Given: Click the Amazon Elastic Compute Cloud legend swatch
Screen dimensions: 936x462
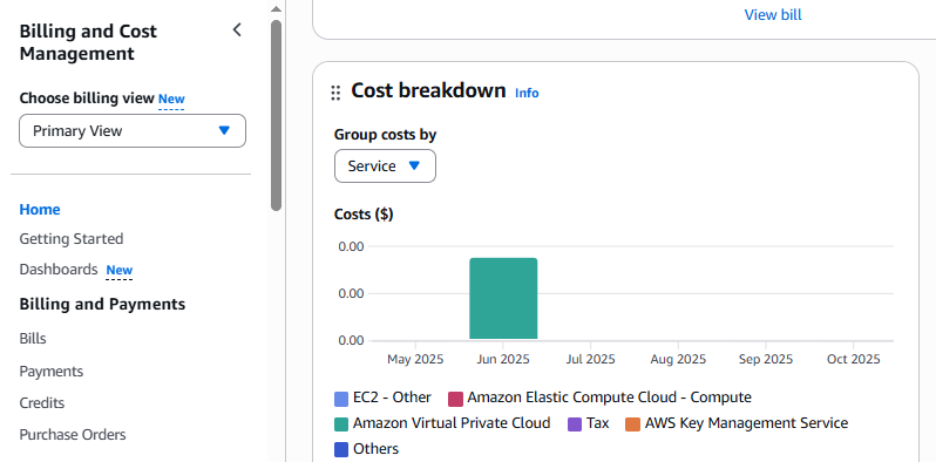Looking at the screenshot, I should 456,398.
